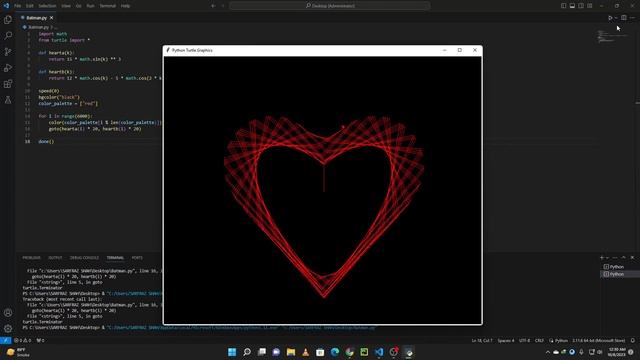This screenshot has width=640, height=360.
Task: Open the Accounts icon in activity bar
Action: (x=8, y=313)
